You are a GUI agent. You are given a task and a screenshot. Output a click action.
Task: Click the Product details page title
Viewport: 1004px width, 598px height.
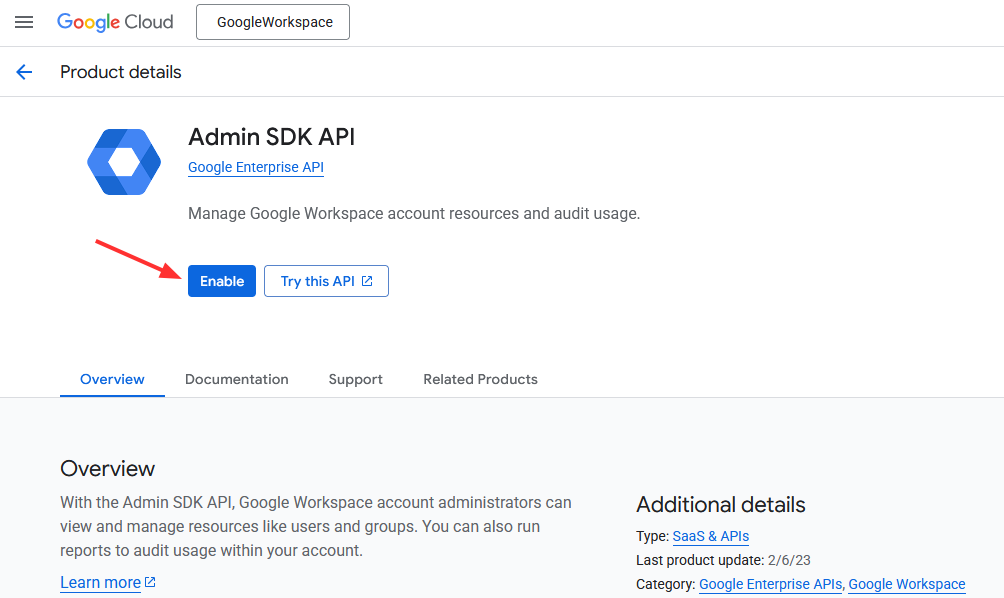(121, 72)
